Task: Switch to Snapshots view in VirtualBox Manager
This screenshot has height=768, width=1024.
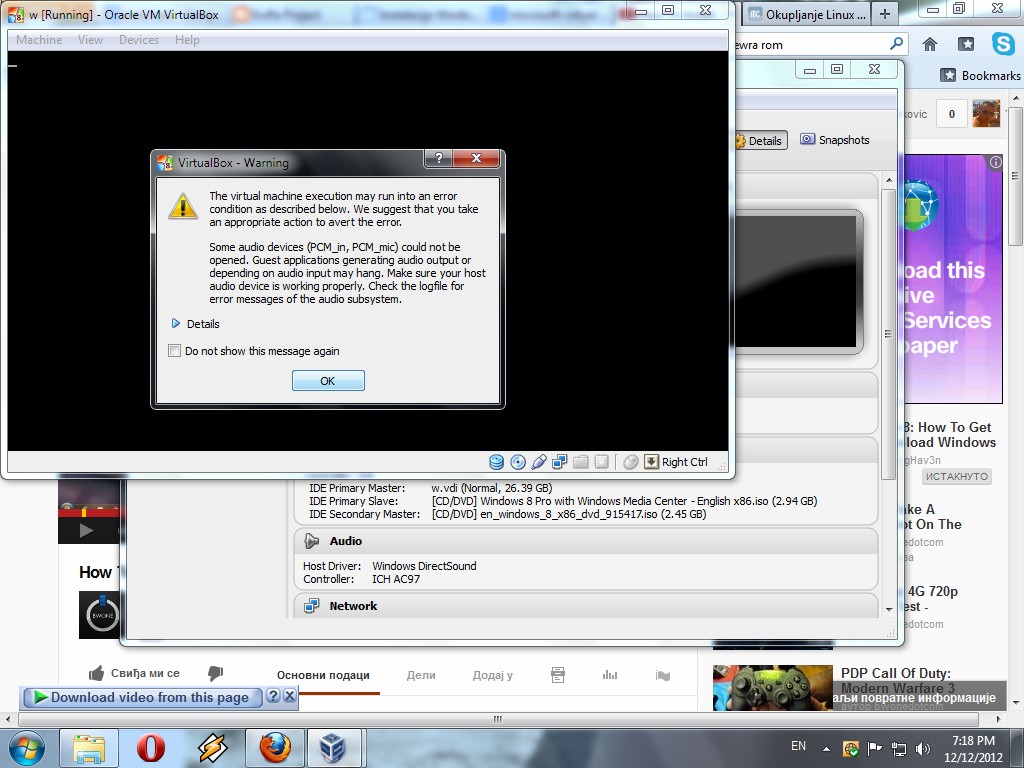Action: pos(835,140)
